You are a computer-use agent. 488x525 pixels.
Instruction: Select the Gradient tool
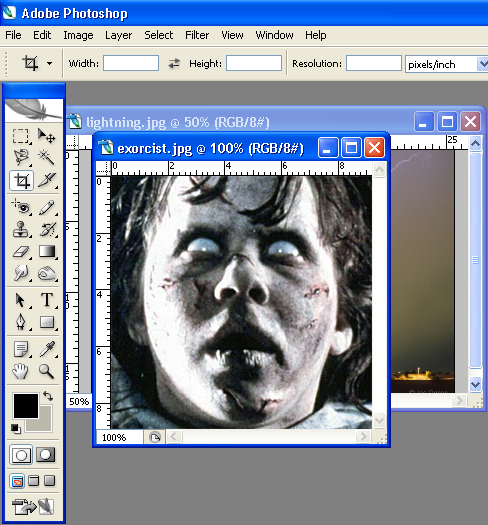tap(47, 251)
